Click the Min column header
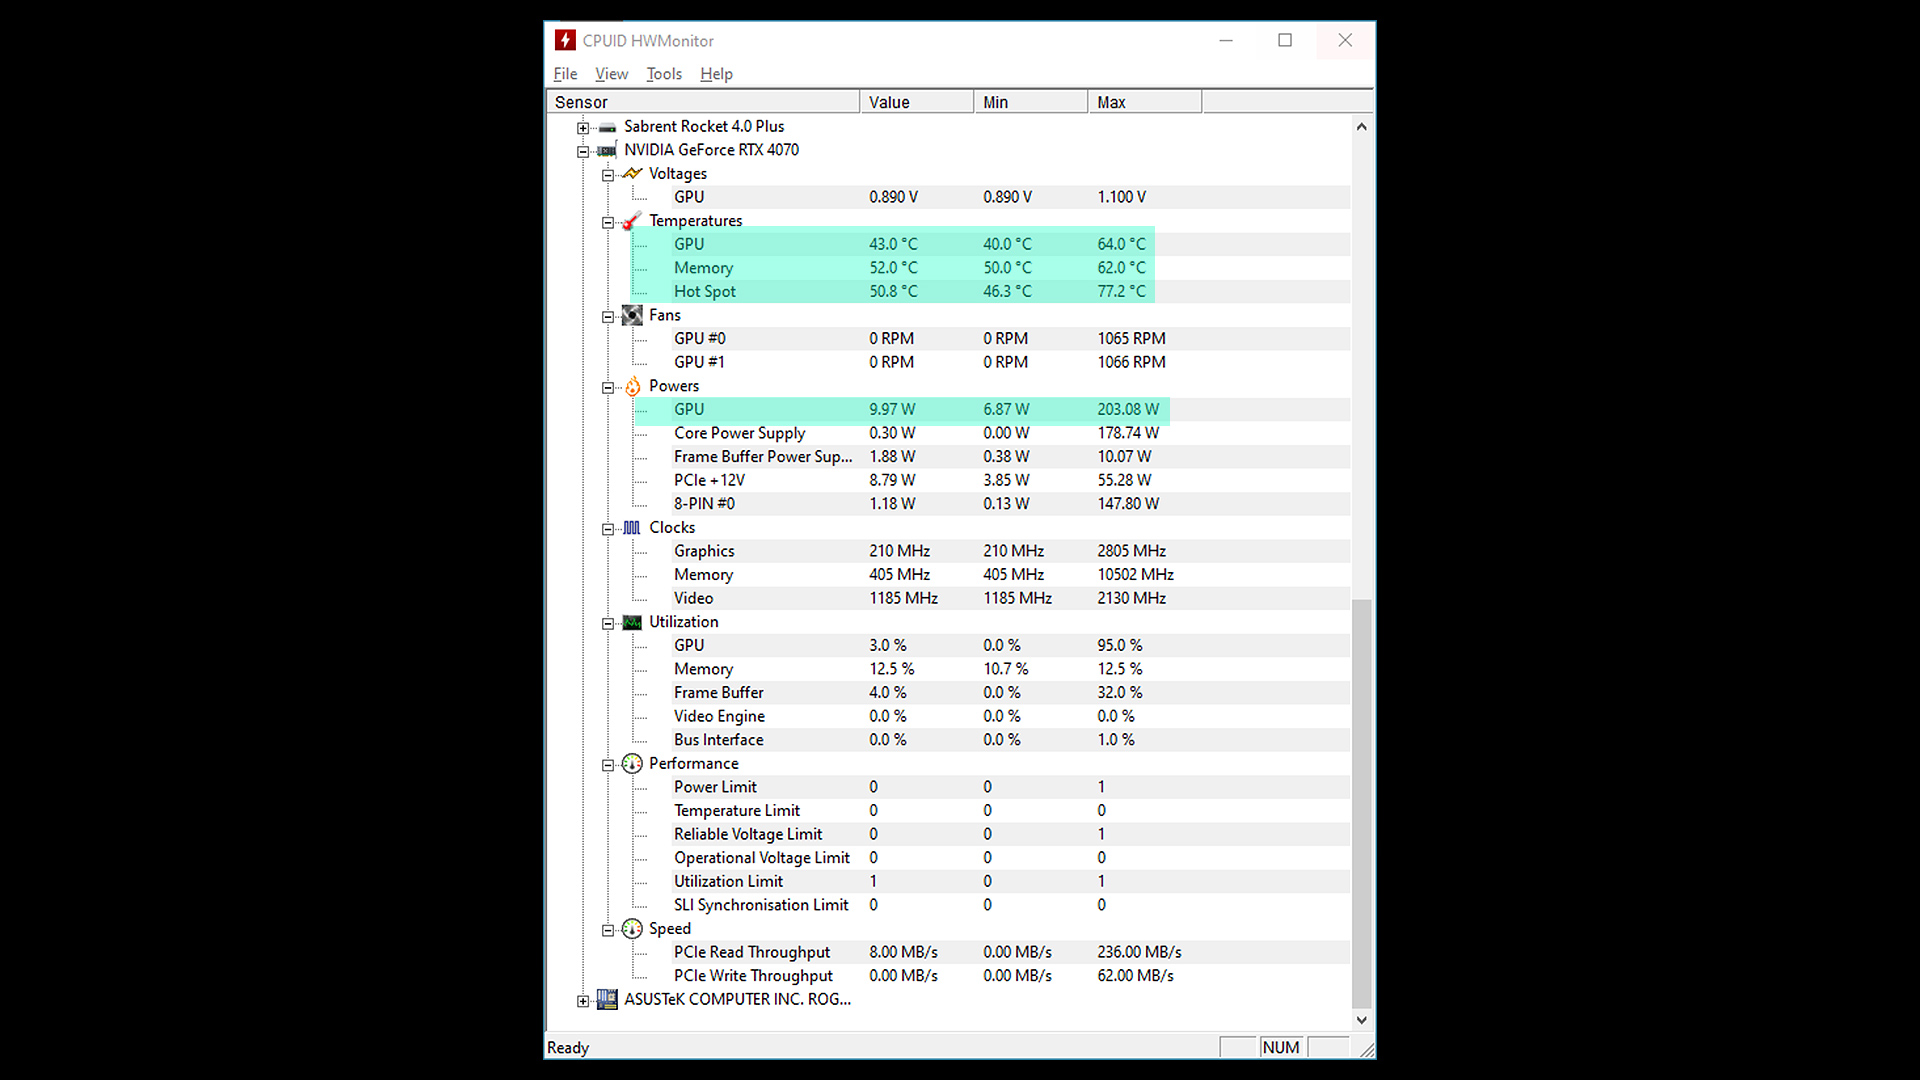The image size is (1920, 1080). coord(1031,102)
